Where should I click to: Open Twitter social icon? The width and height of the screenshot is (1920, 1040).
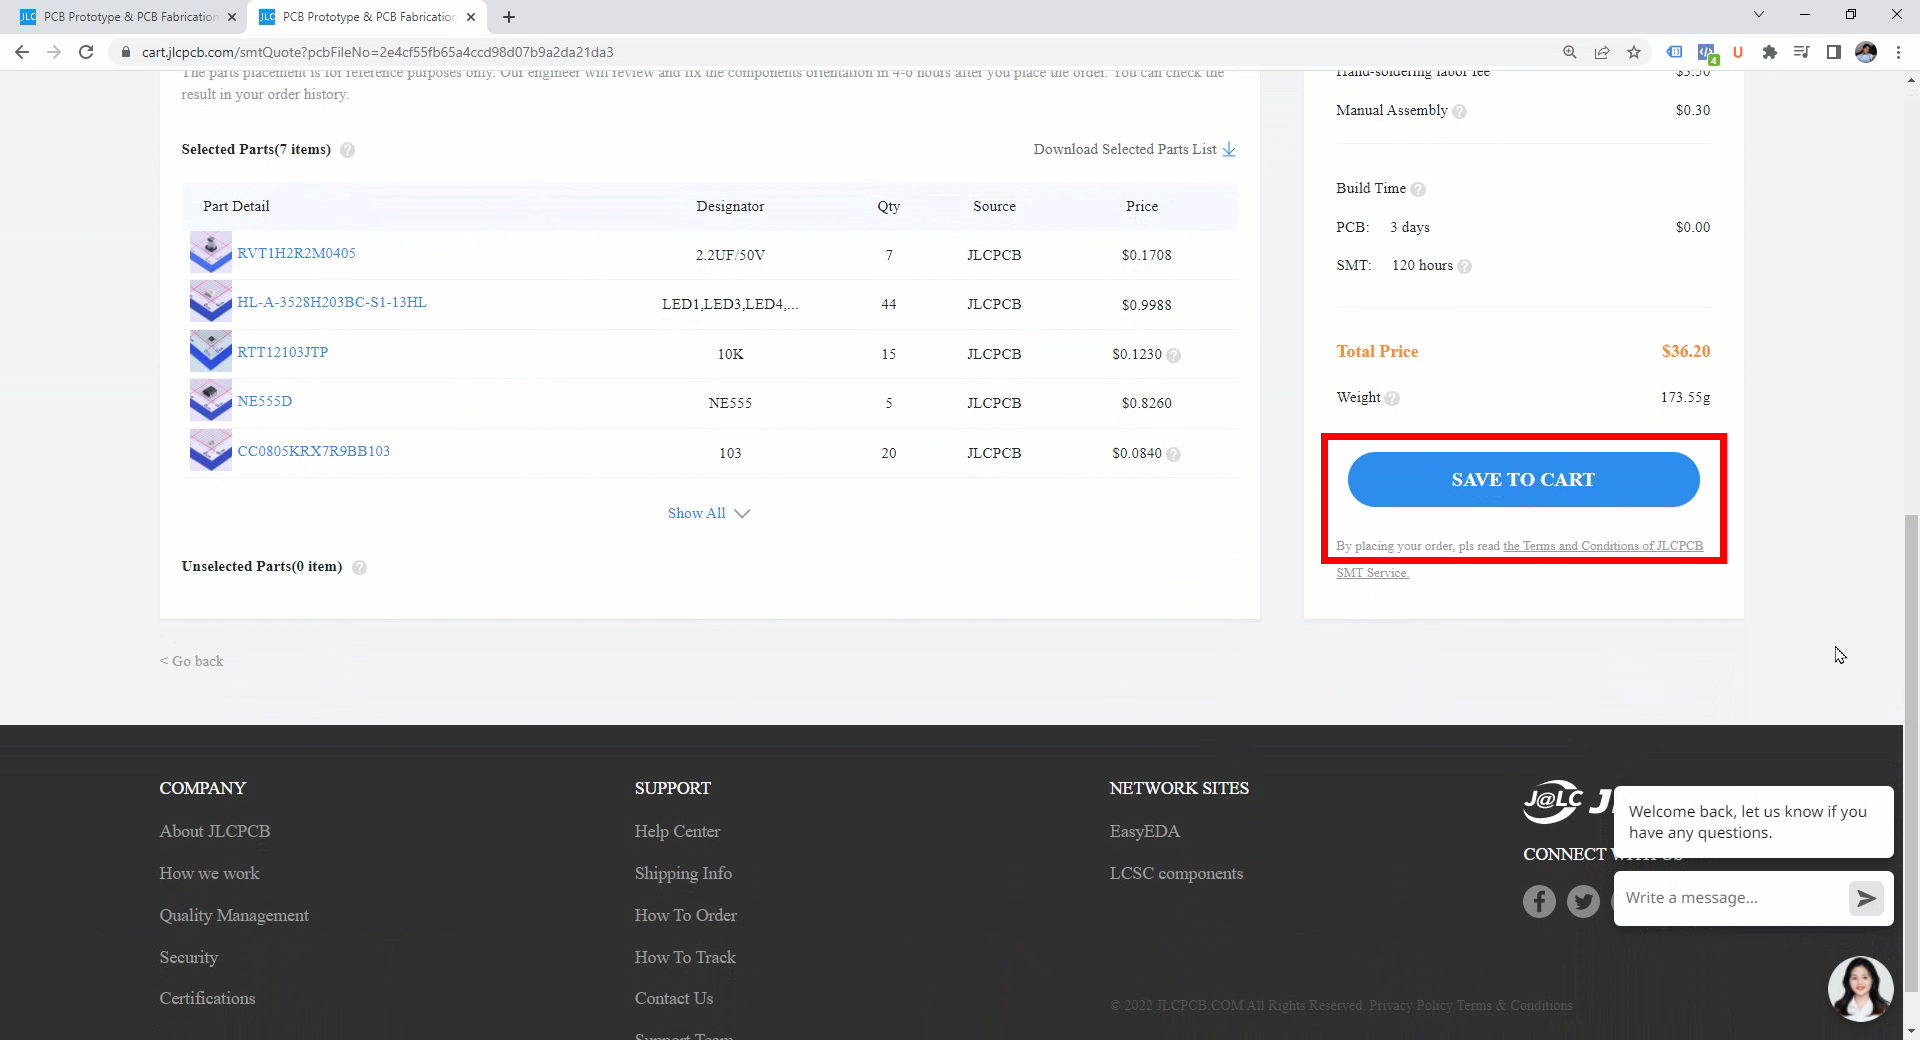1583,901
